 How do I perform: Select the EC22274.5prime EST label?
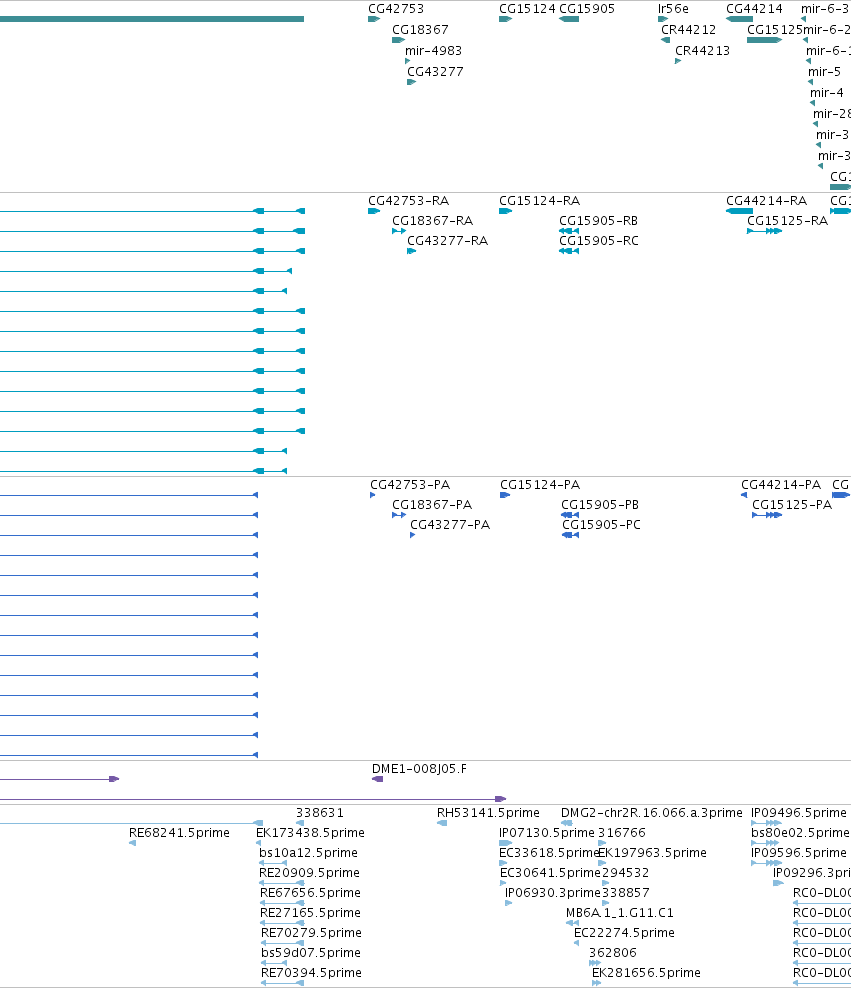click(624, 933)
